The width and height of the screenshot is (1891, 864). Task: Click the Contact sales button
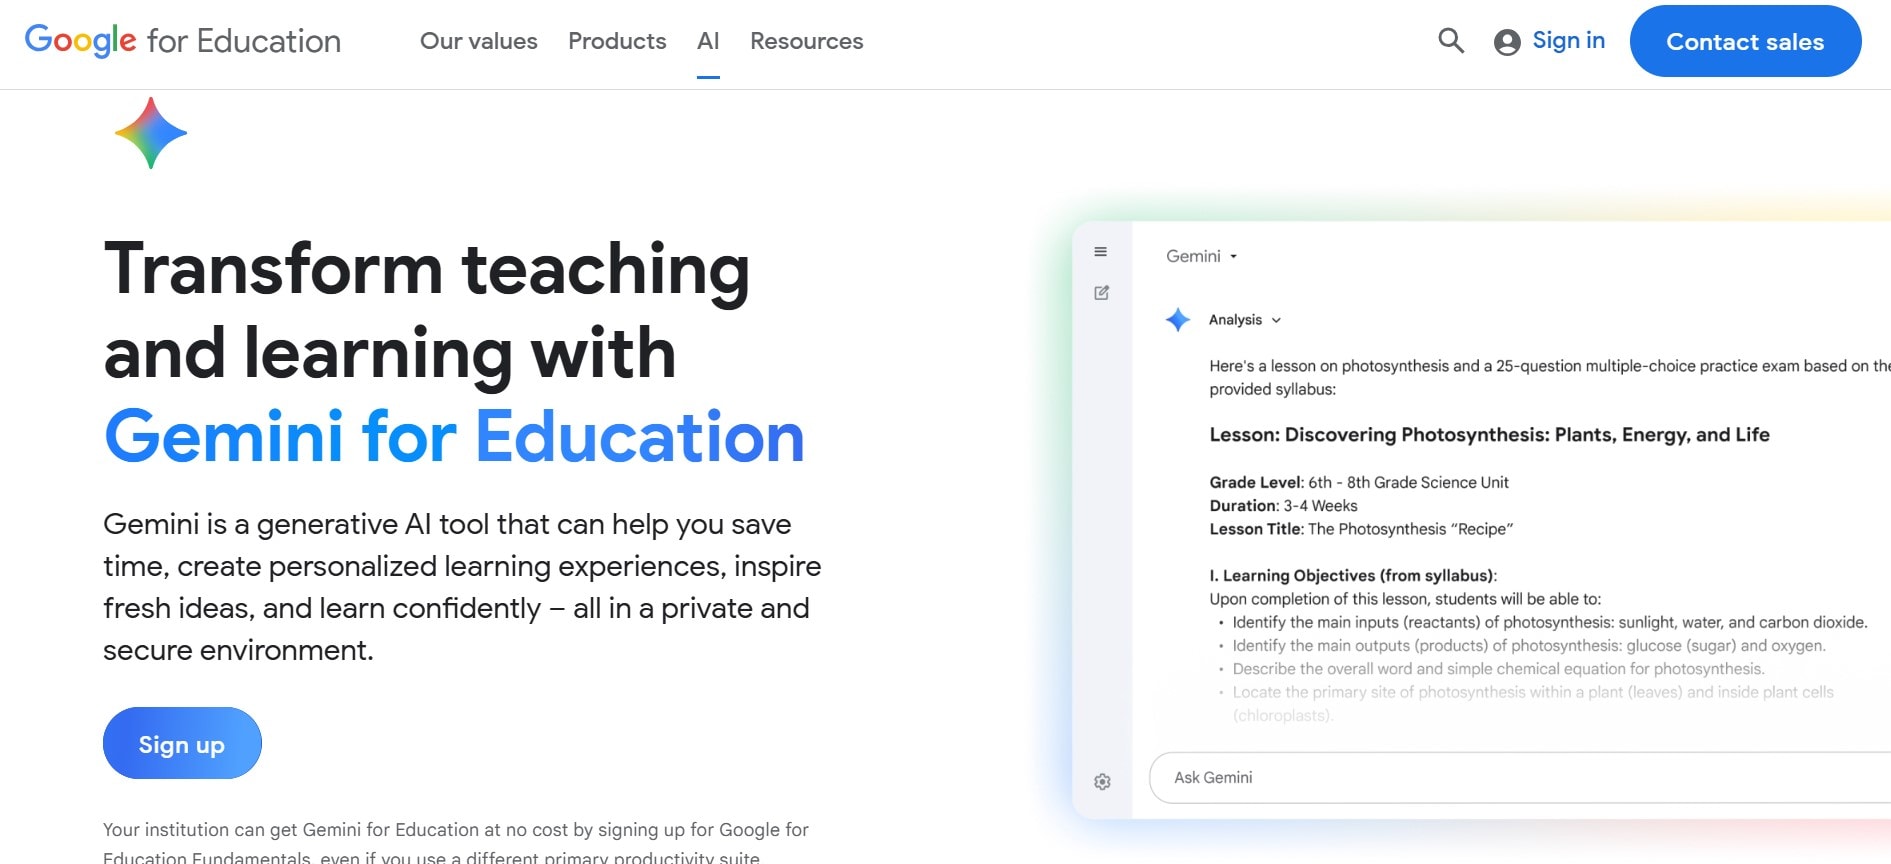(1745, 41)
